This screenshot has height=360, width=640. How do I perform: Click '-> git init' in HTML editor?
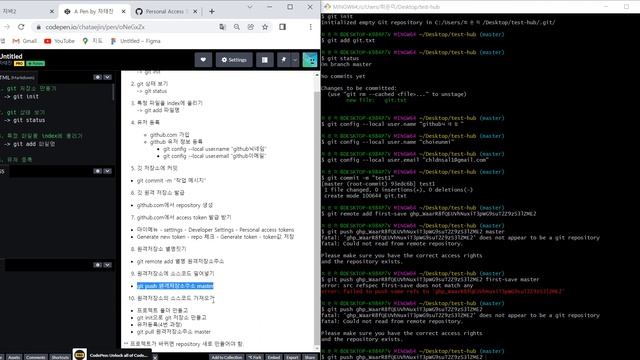(x=22, y=97)
